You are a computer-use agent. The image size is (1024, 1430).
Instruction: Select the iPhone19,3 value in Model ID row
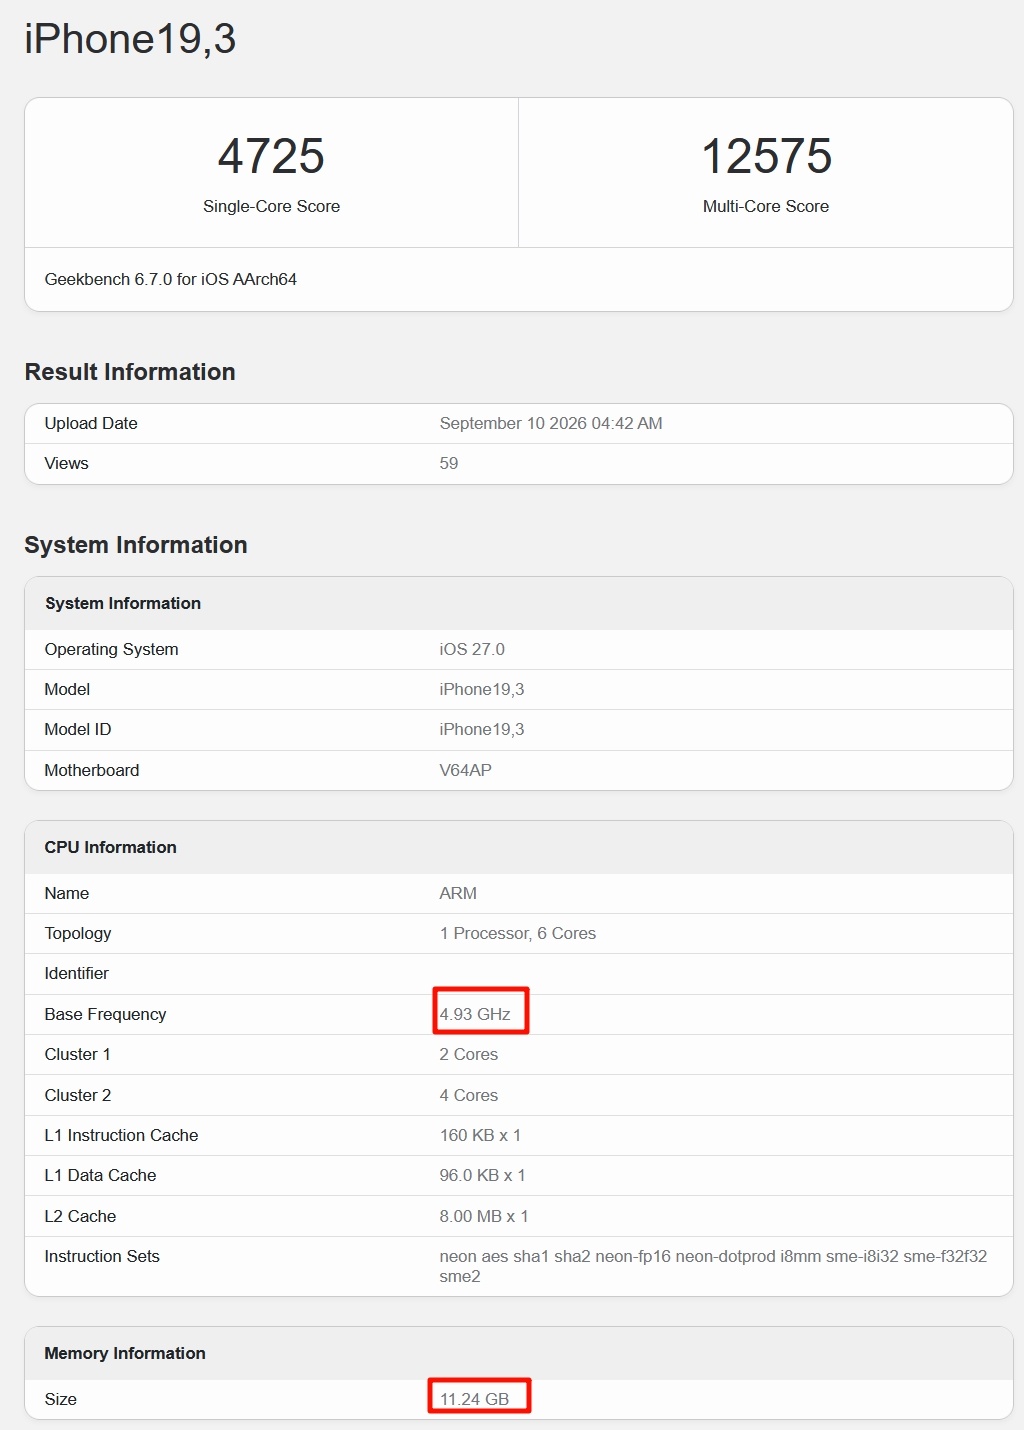pos(482,729)
